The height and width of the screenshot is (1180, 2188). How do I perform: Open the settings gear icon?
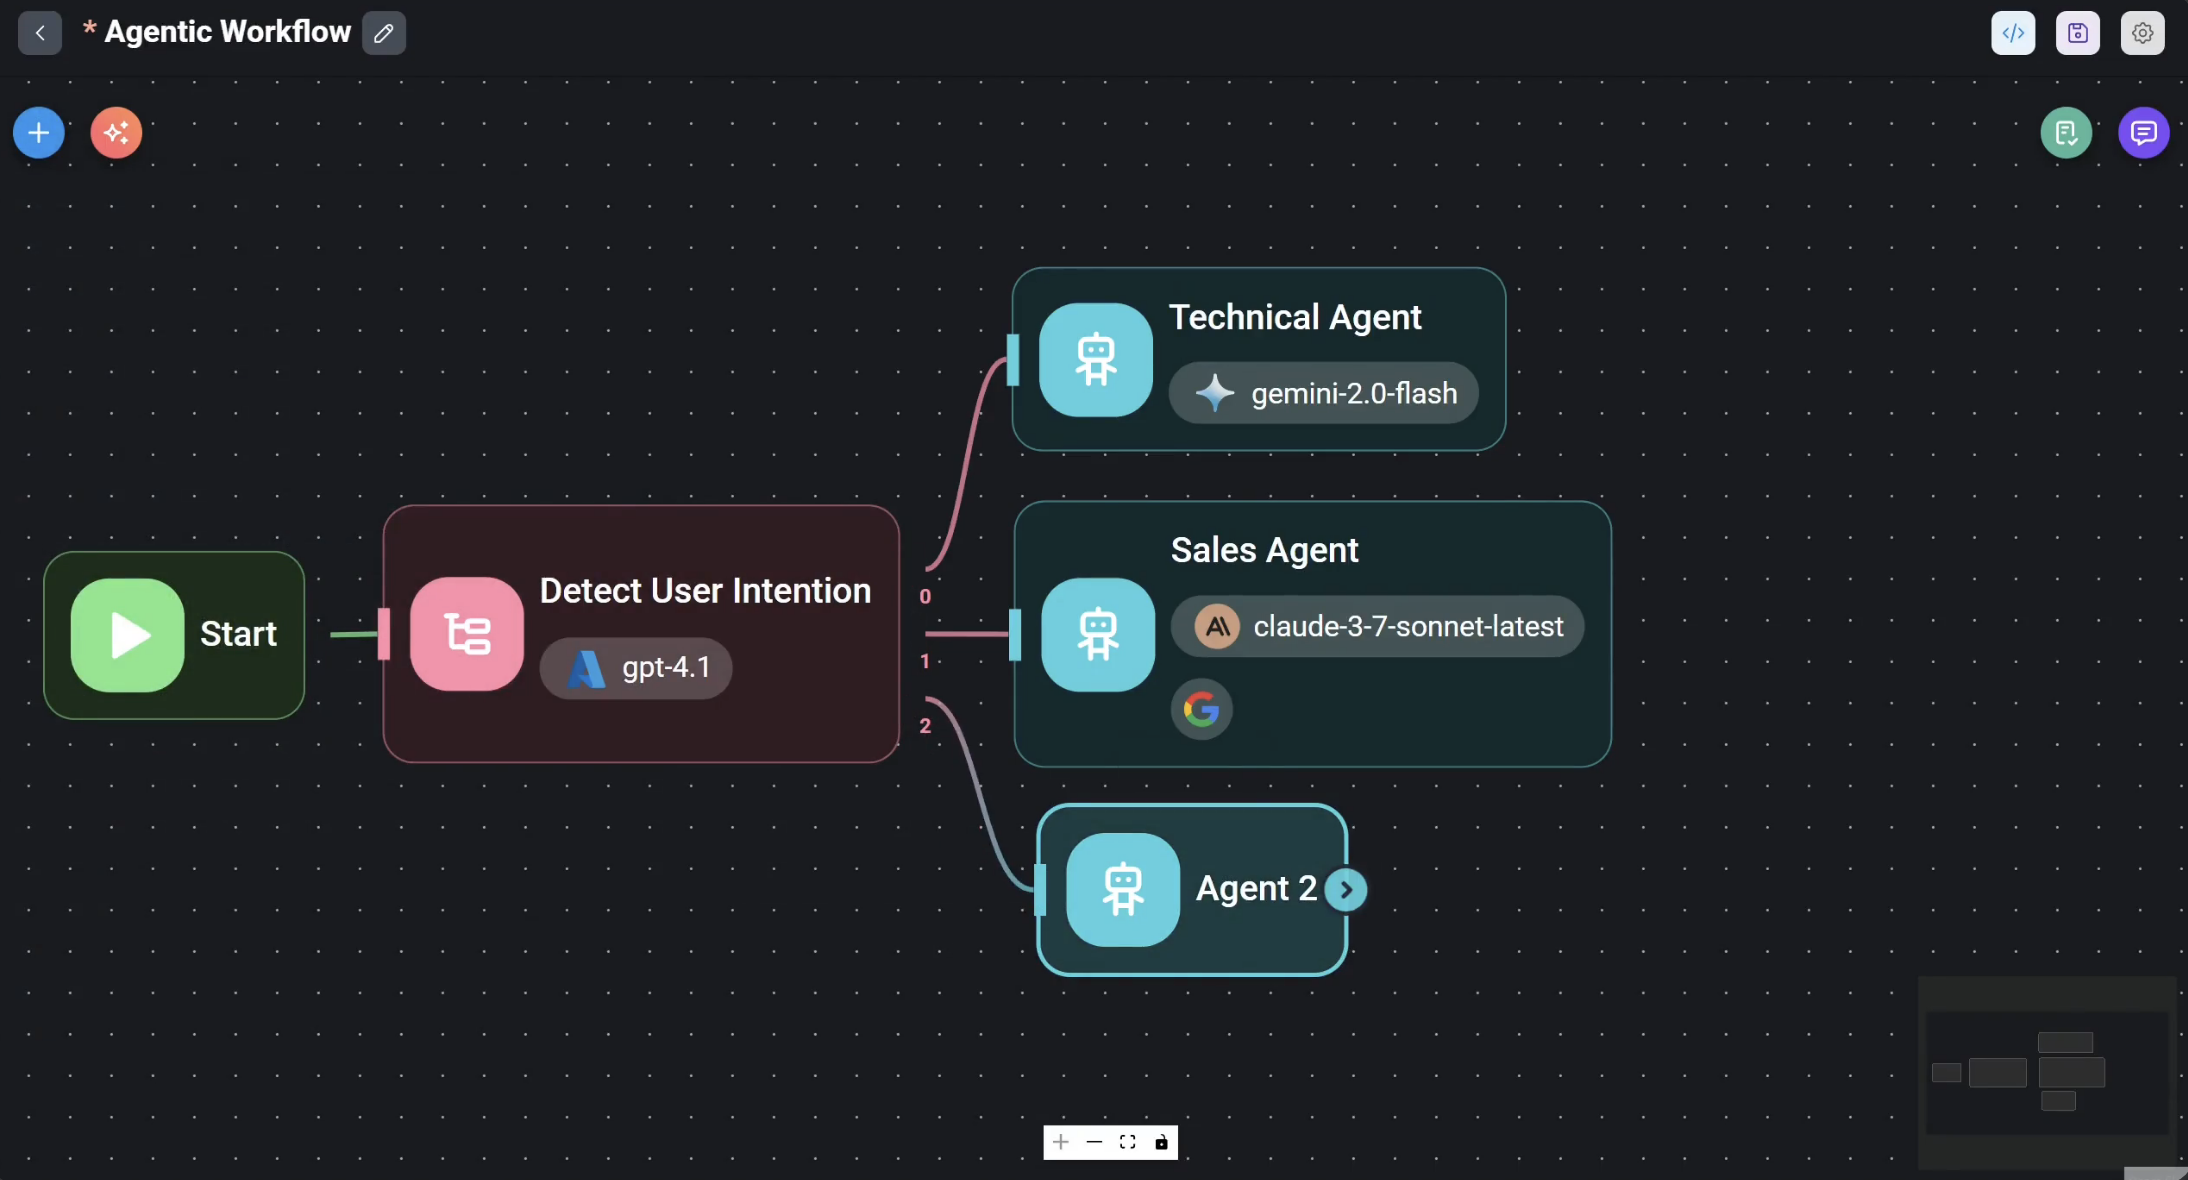click(x=2142, y=33)
